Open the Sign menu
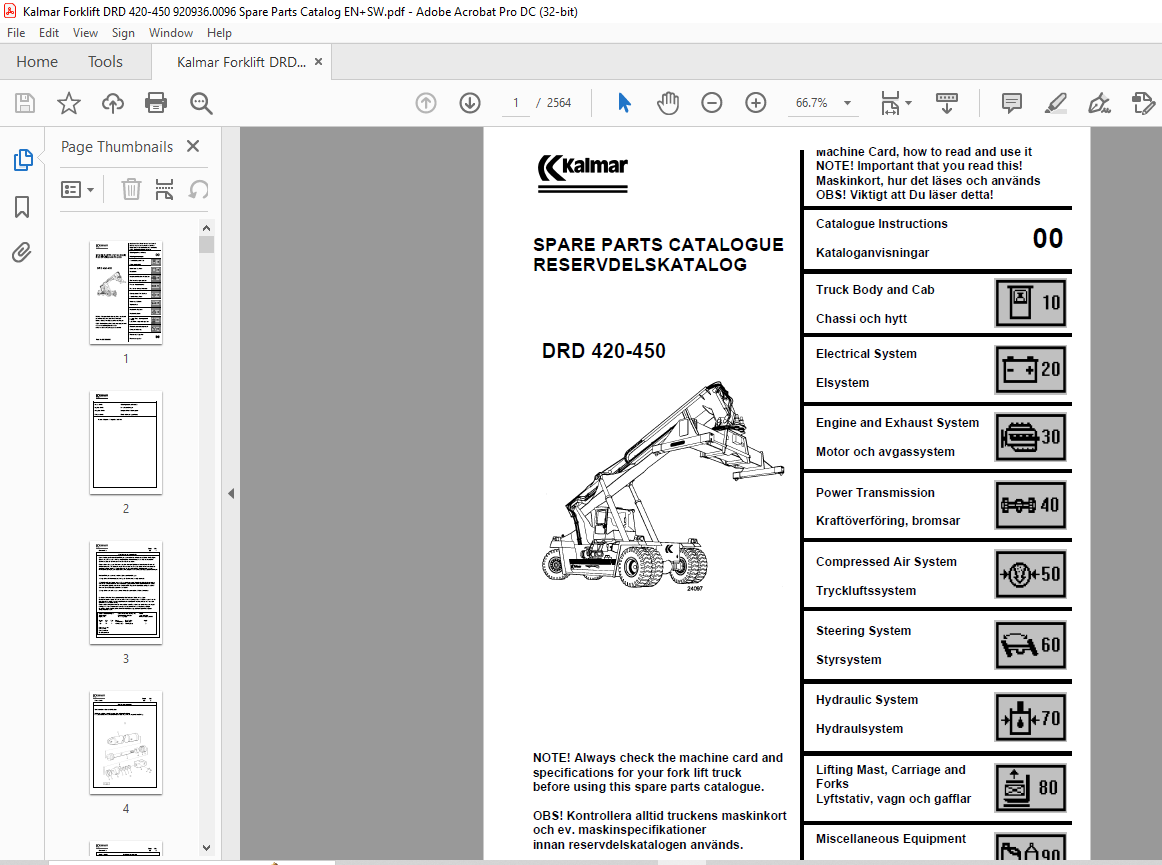 (123, 33)
